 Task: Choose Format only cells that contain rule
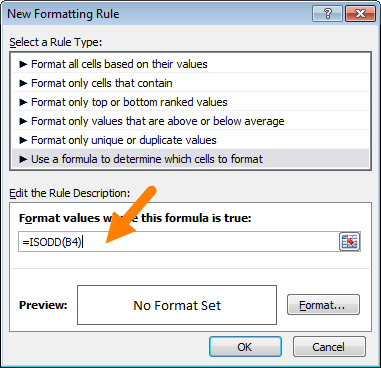pos(191,83)
